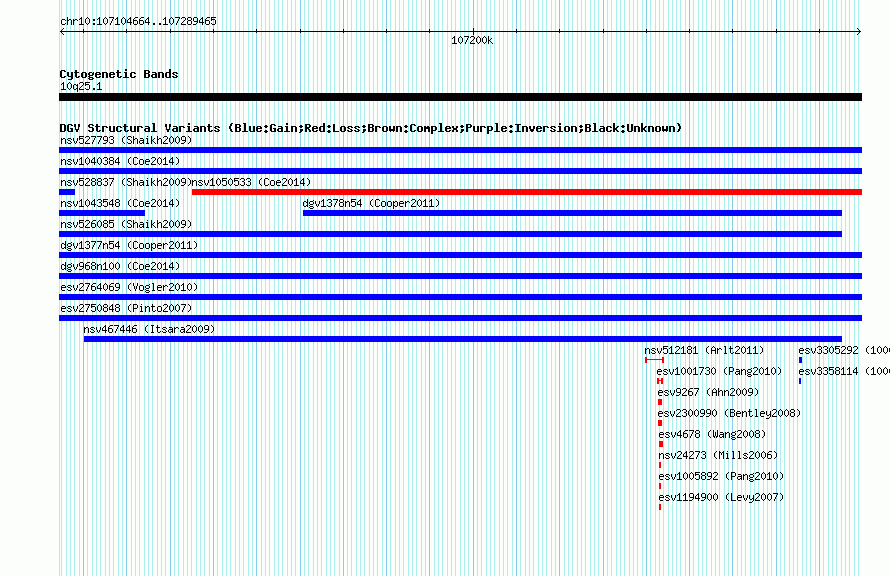The height and width of the screenshot is (576, 890).
Task: Open nsv526085 (Shaikh2009) label
Action: [x=126, y=224]
